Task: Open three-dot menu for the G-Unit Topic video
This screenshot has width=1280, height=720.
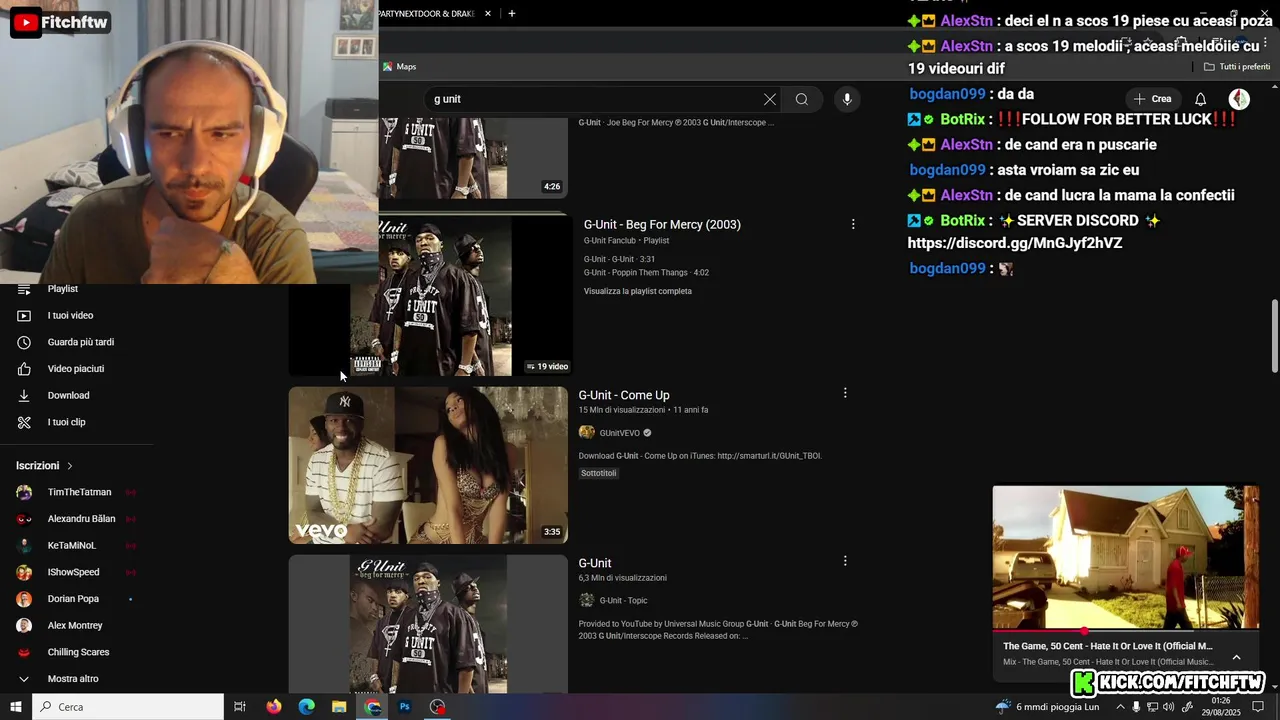Action: [x=845, y=561]
